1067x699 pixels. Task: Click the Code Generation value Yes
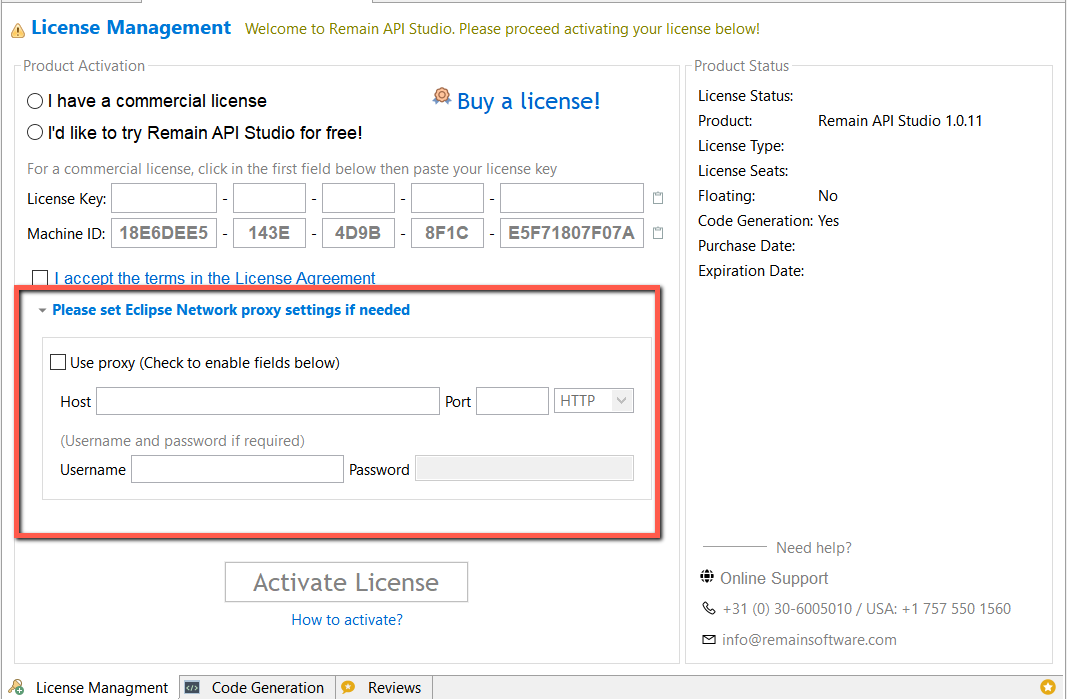tap(829, 221)
